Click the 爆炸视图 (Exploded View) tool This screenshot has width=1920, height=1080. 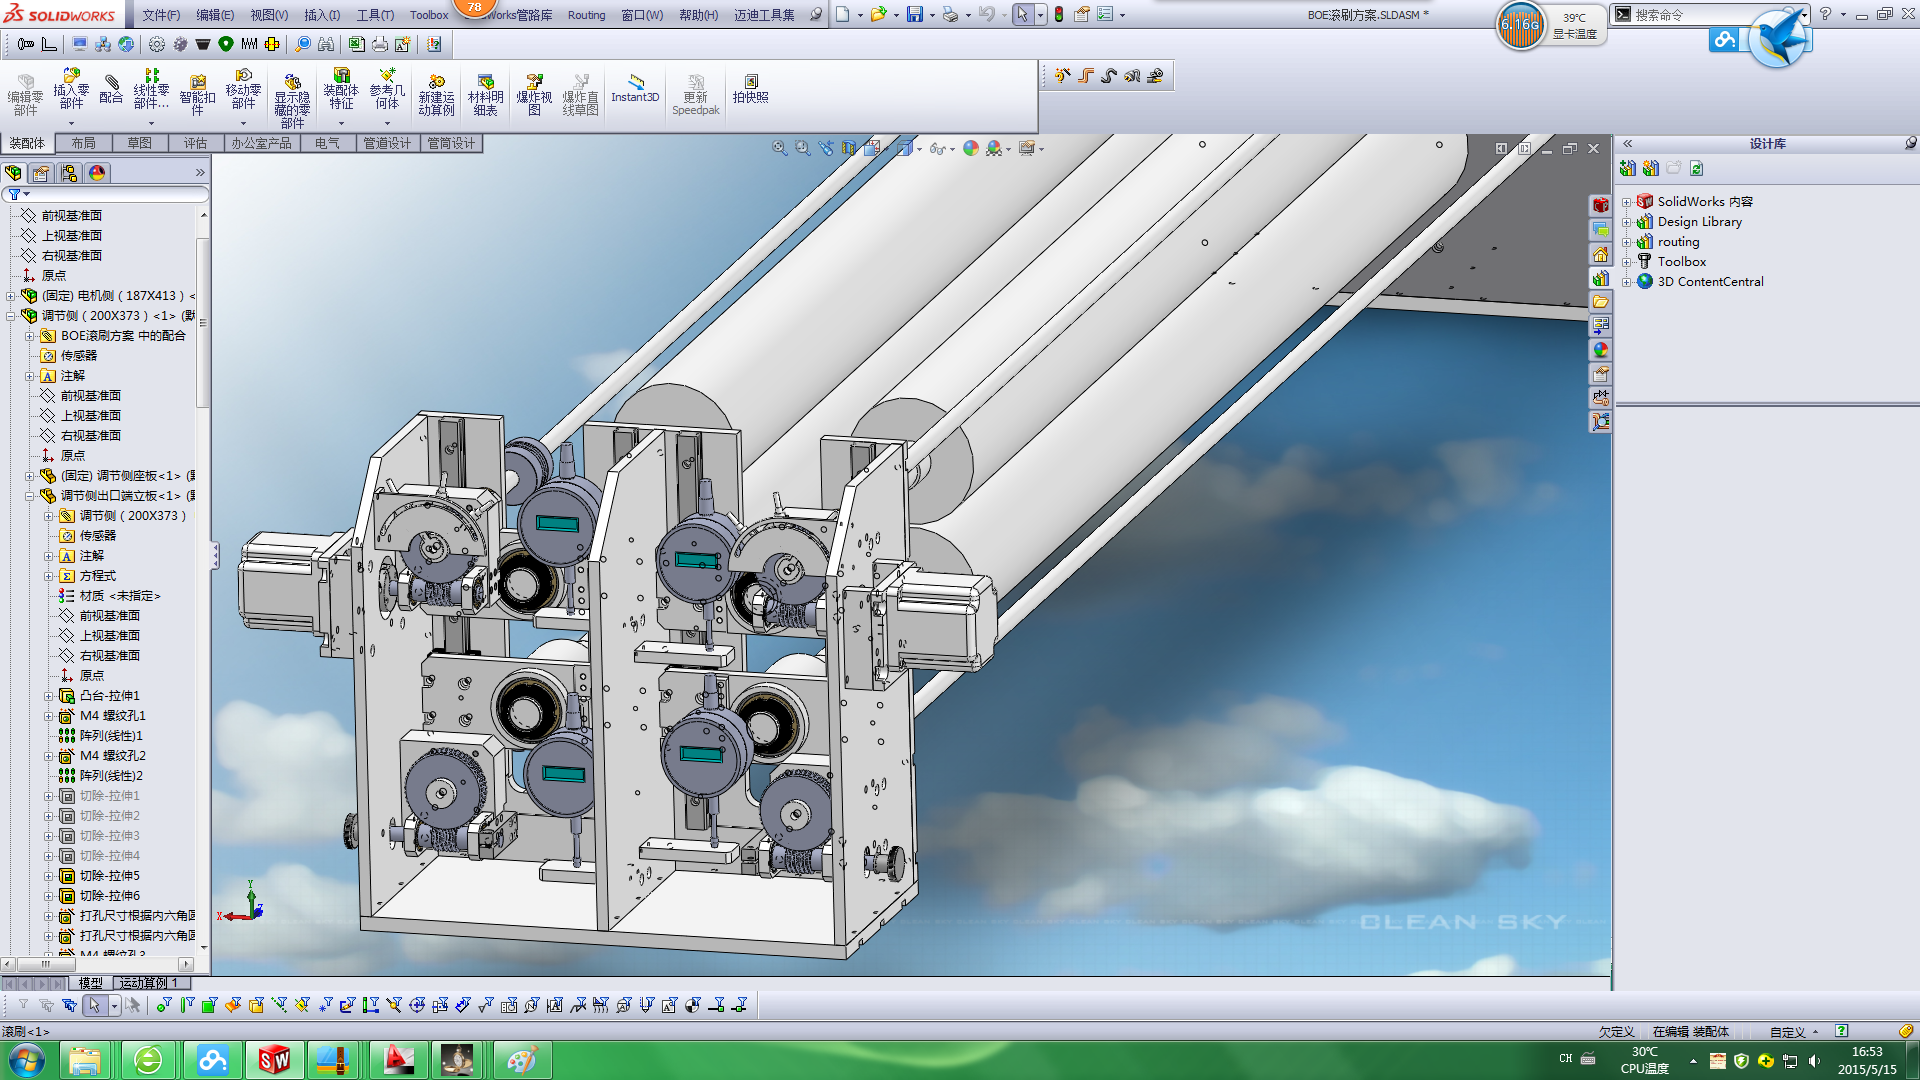tap(534, 95)
